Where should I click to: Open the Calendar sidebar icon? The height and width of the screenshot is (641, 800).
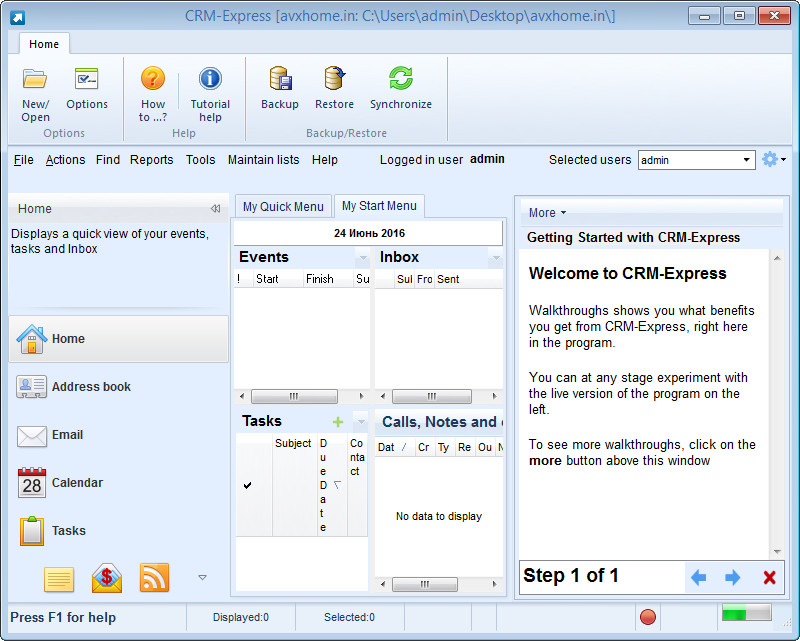[x=32, y=483]
